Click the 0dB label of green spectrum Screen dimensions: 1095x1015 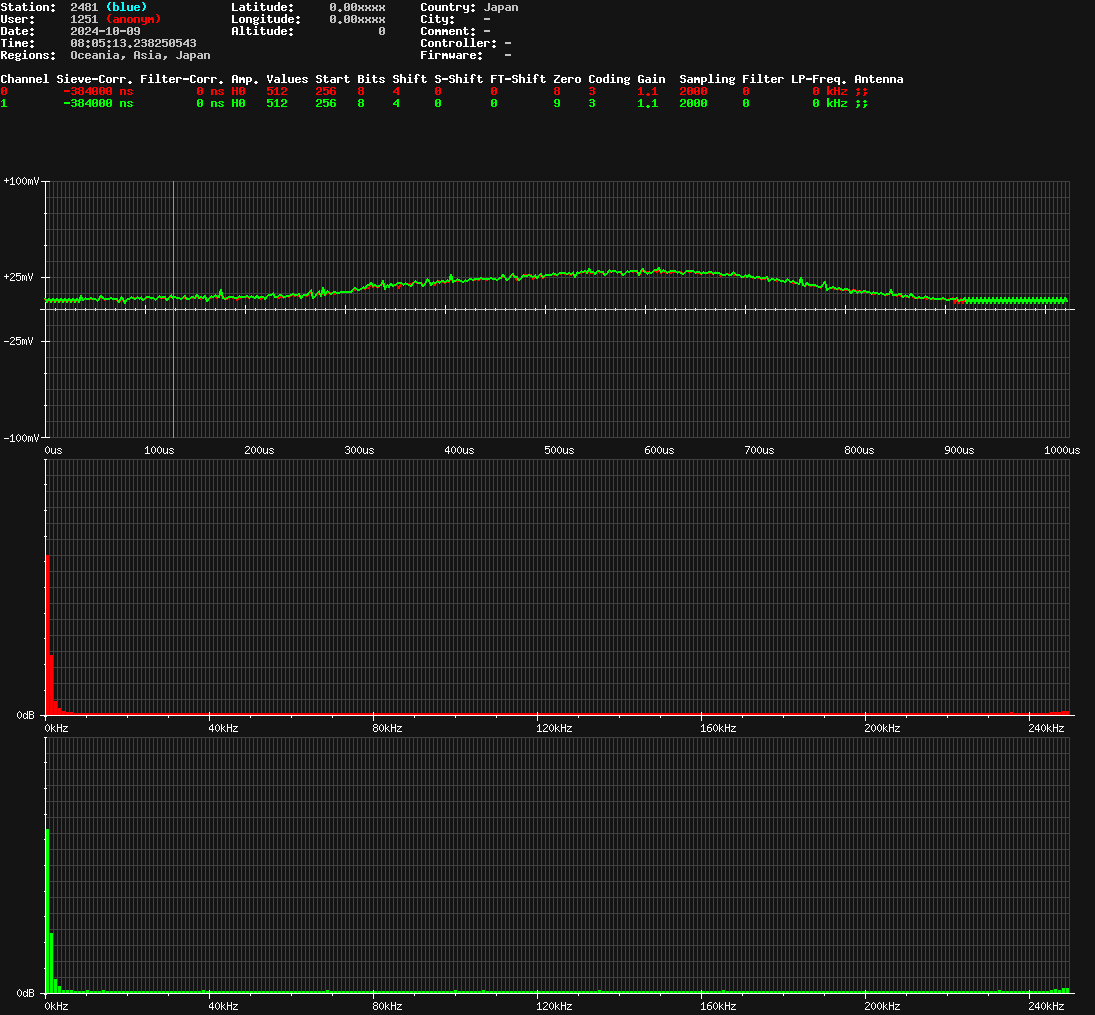coord(25,993)
